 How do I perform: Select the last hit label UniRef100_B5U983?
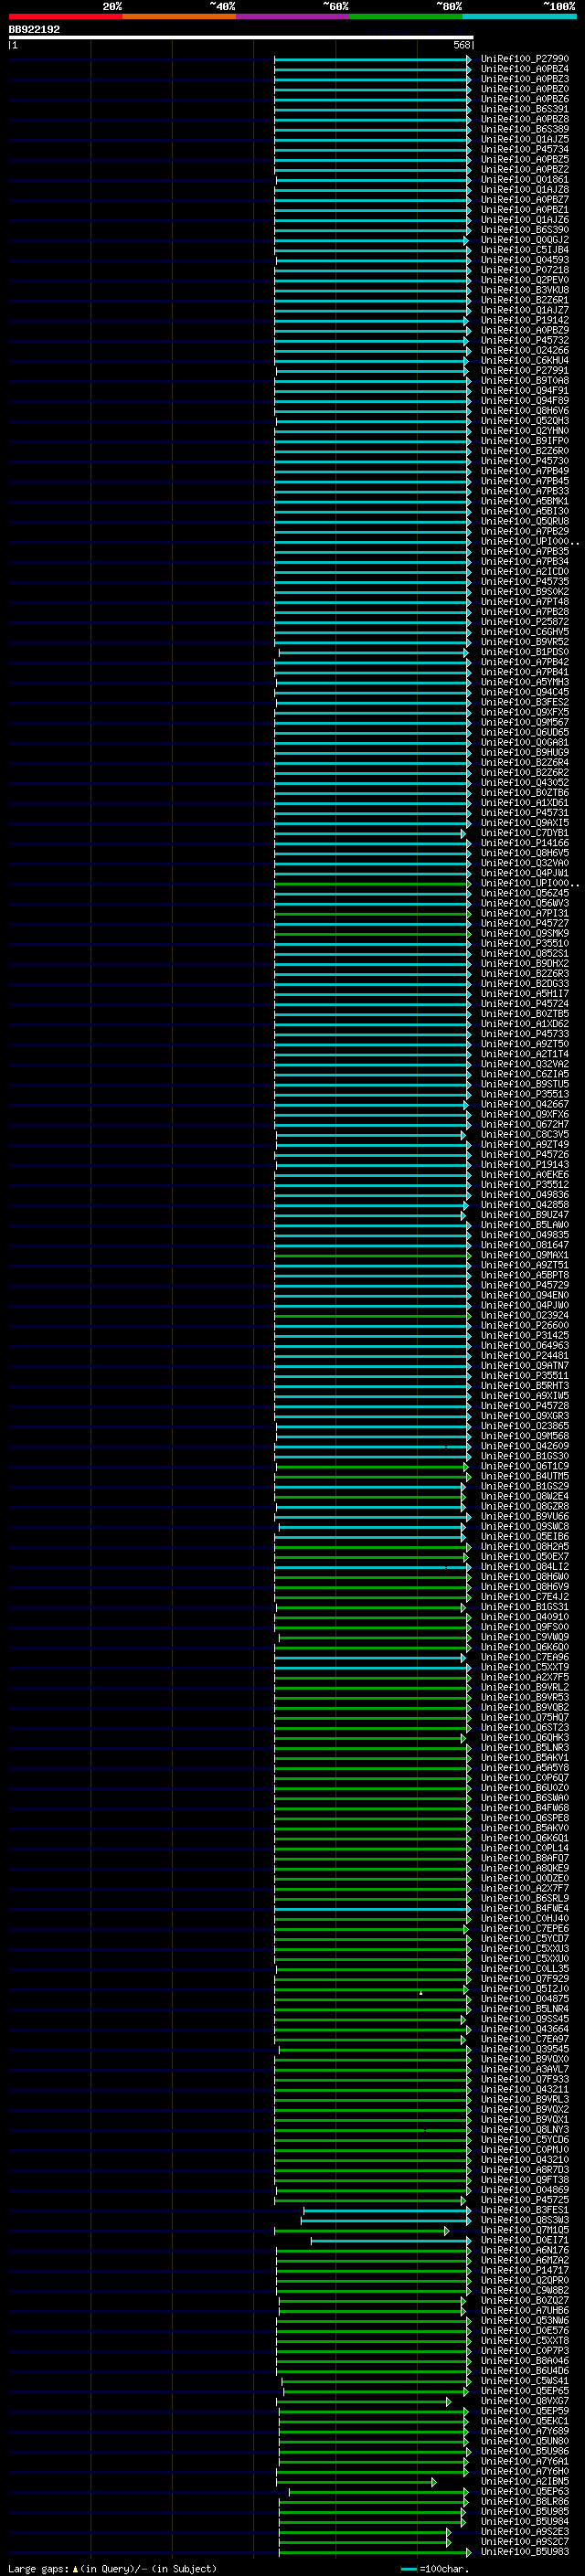pos(524,2552)
